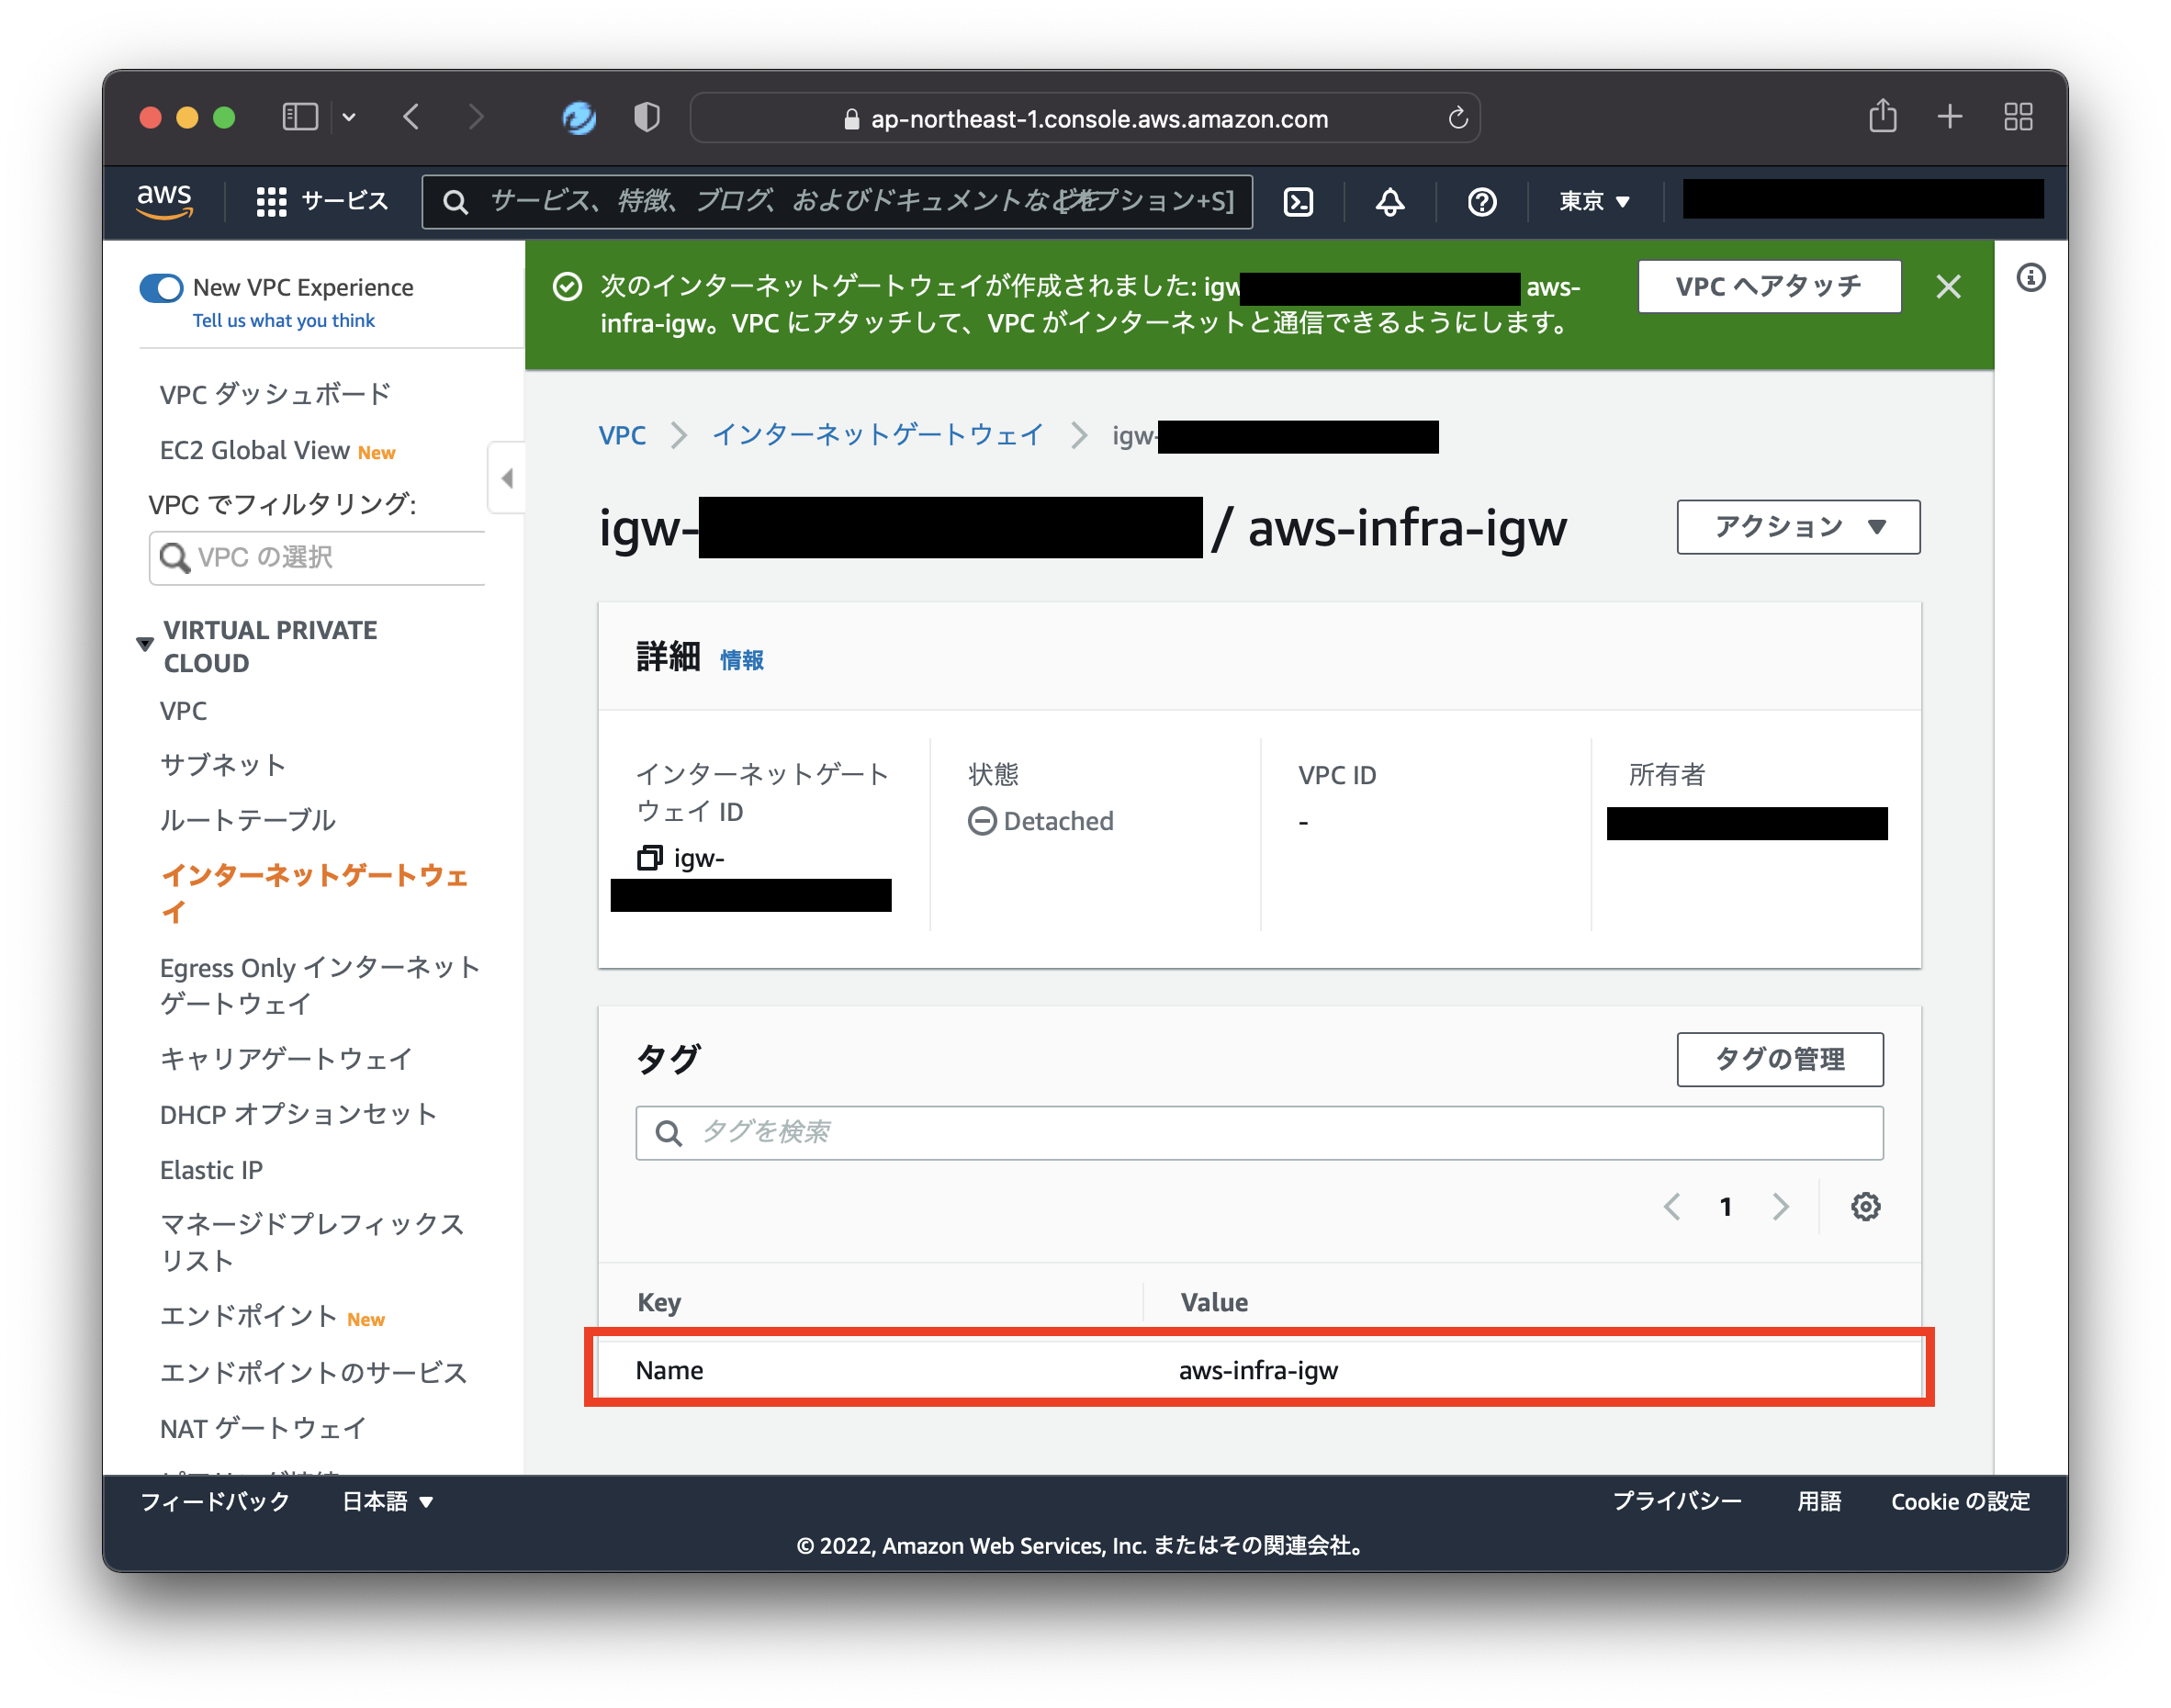Open タグの管理 to manage tags
This screenshot has height=1708, width=2171.
click(1779, 1059)
